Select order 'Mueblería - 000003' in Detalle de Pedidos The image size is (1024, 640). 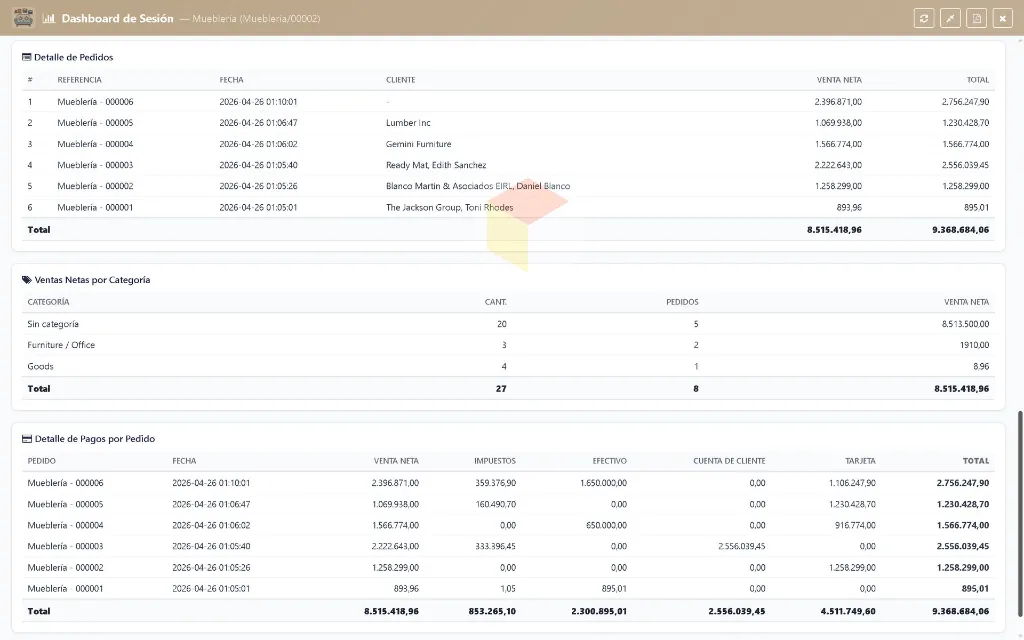click(x=95, y=165)
